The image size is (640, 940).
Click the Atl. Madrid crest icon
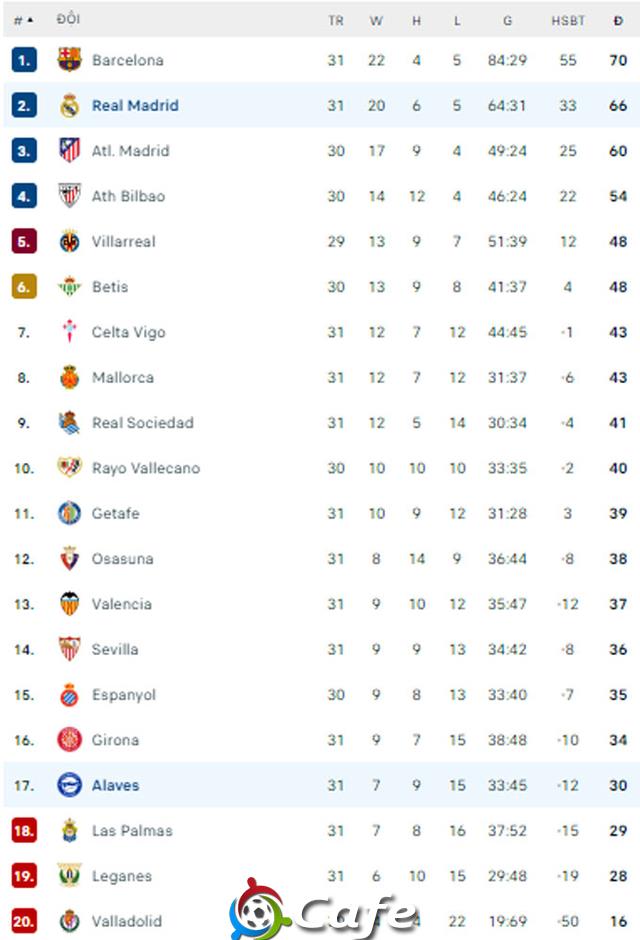(69, 150)
